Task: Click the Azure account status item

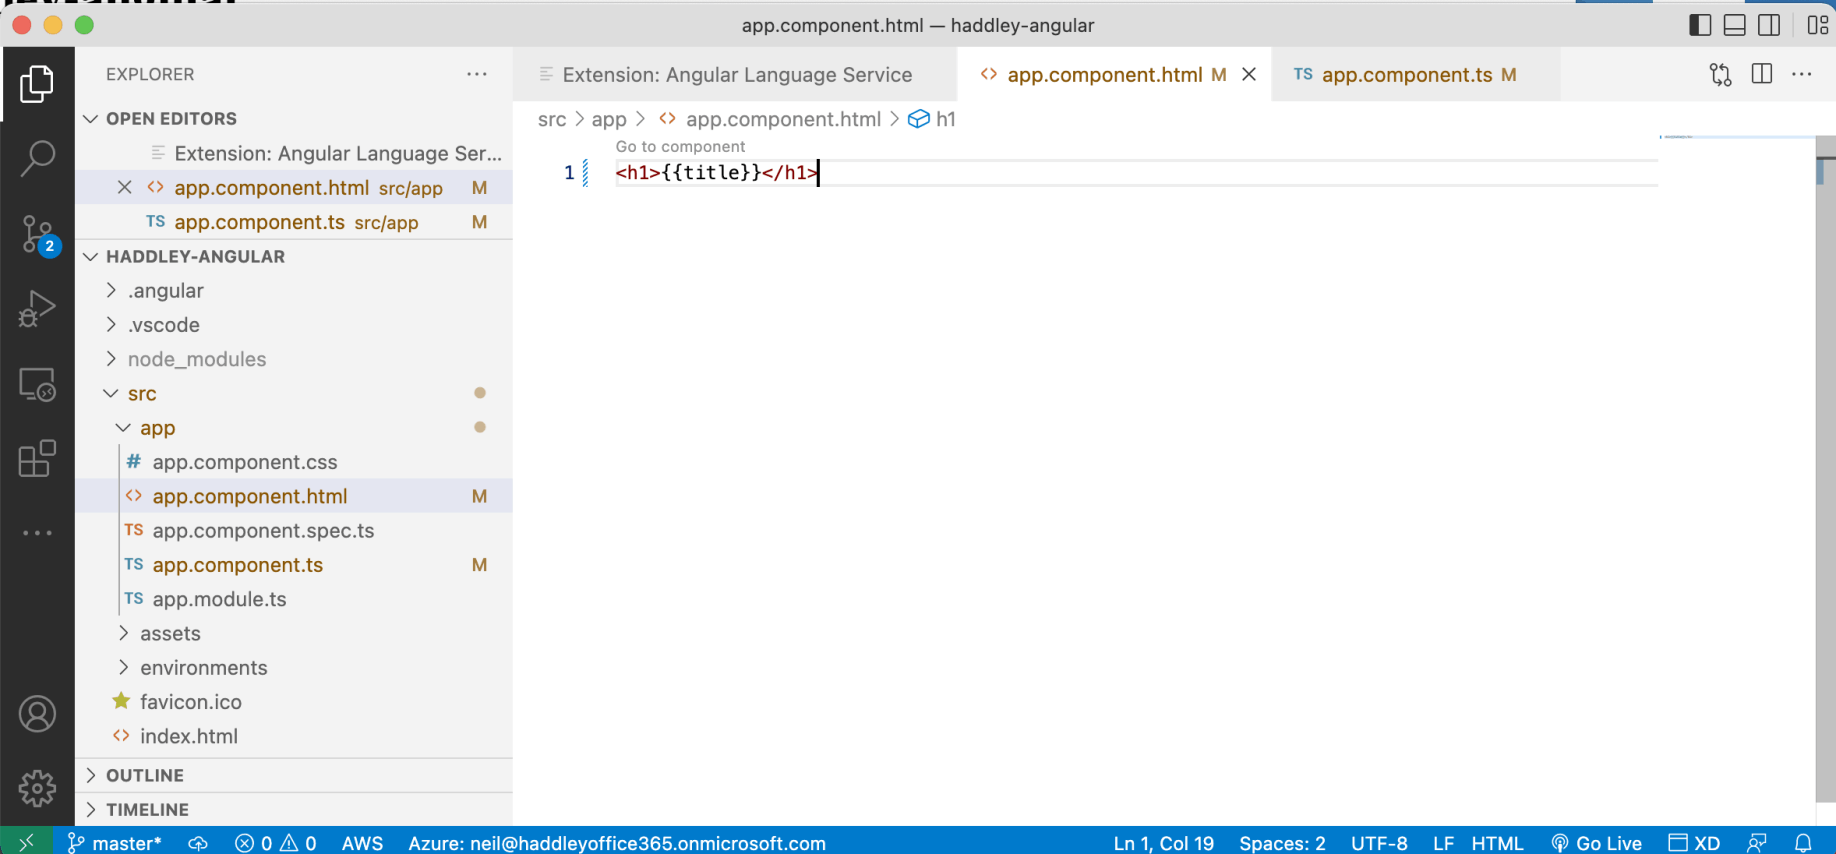Action: (x=617, y=843)
